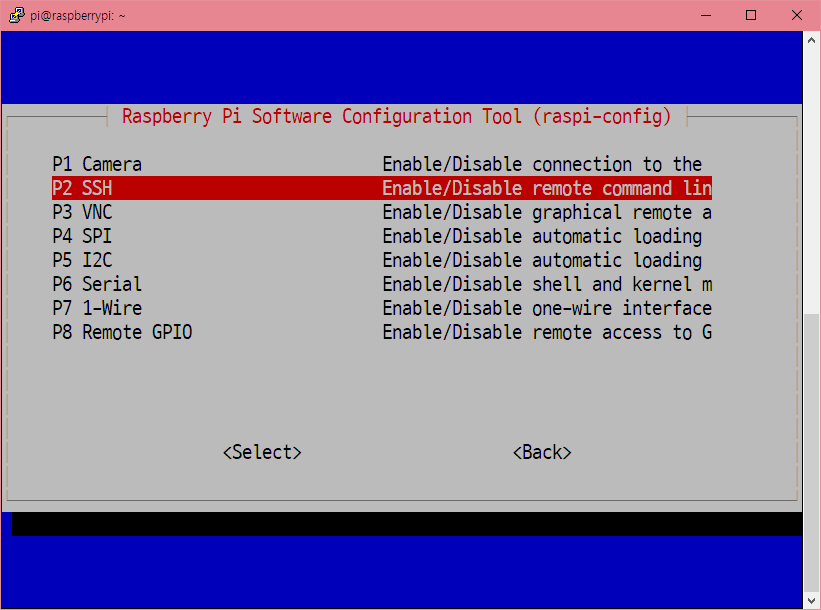
Task: Click the 'Enable/Disable shell and kernel m' description
Action: point(547,284)
